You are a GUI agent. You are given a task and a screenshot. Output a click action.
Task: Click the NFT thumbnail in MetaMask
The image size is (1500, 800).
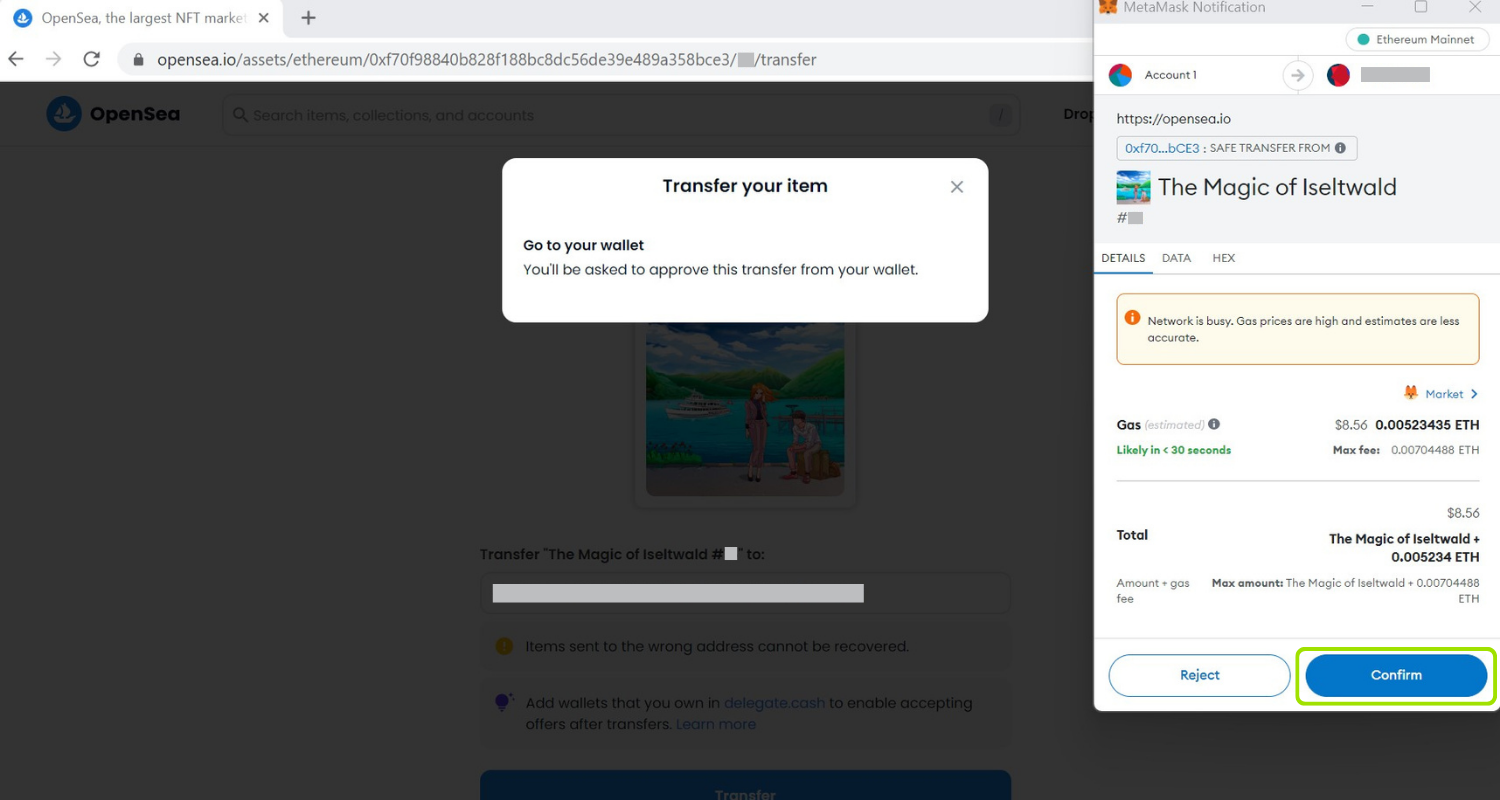coord(1133,187)
